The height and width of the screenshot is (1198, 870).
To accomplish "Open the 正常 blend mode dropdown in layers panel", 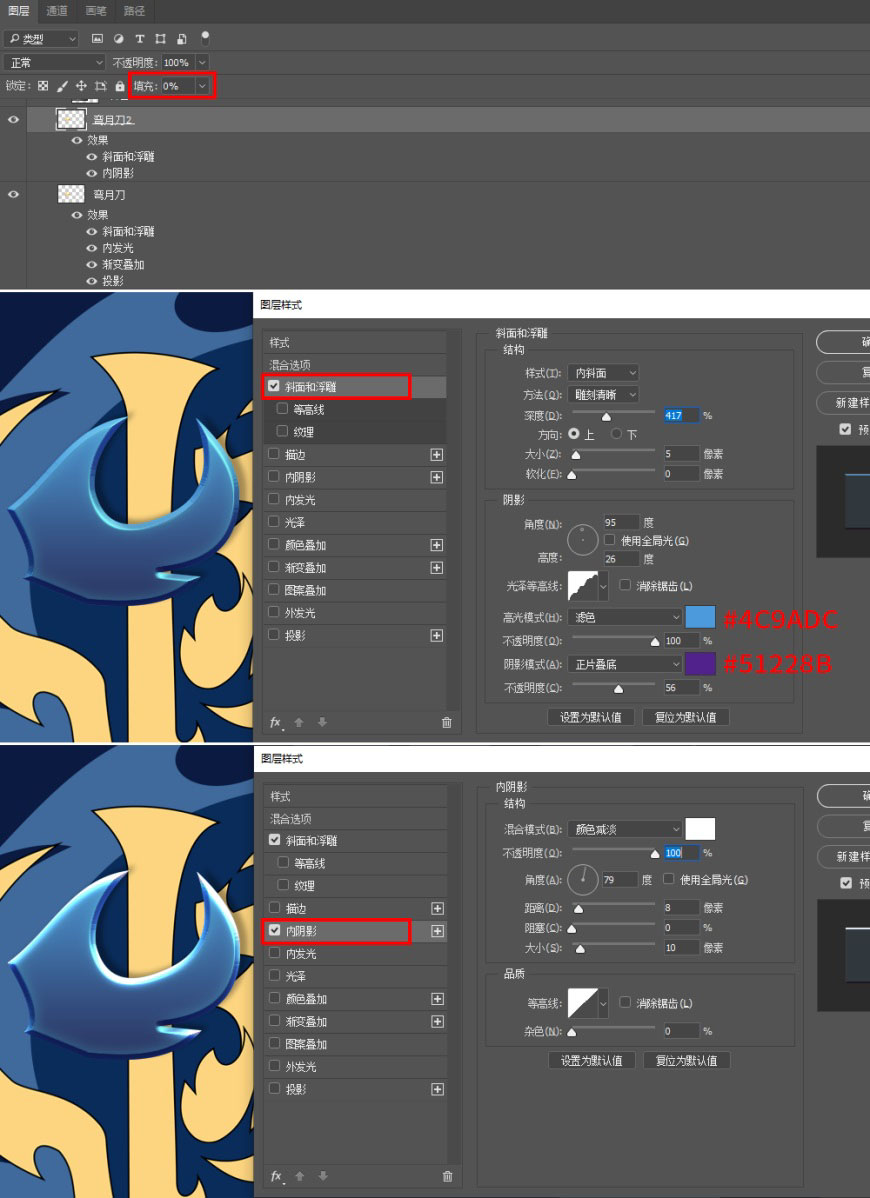I will point(54,63).
